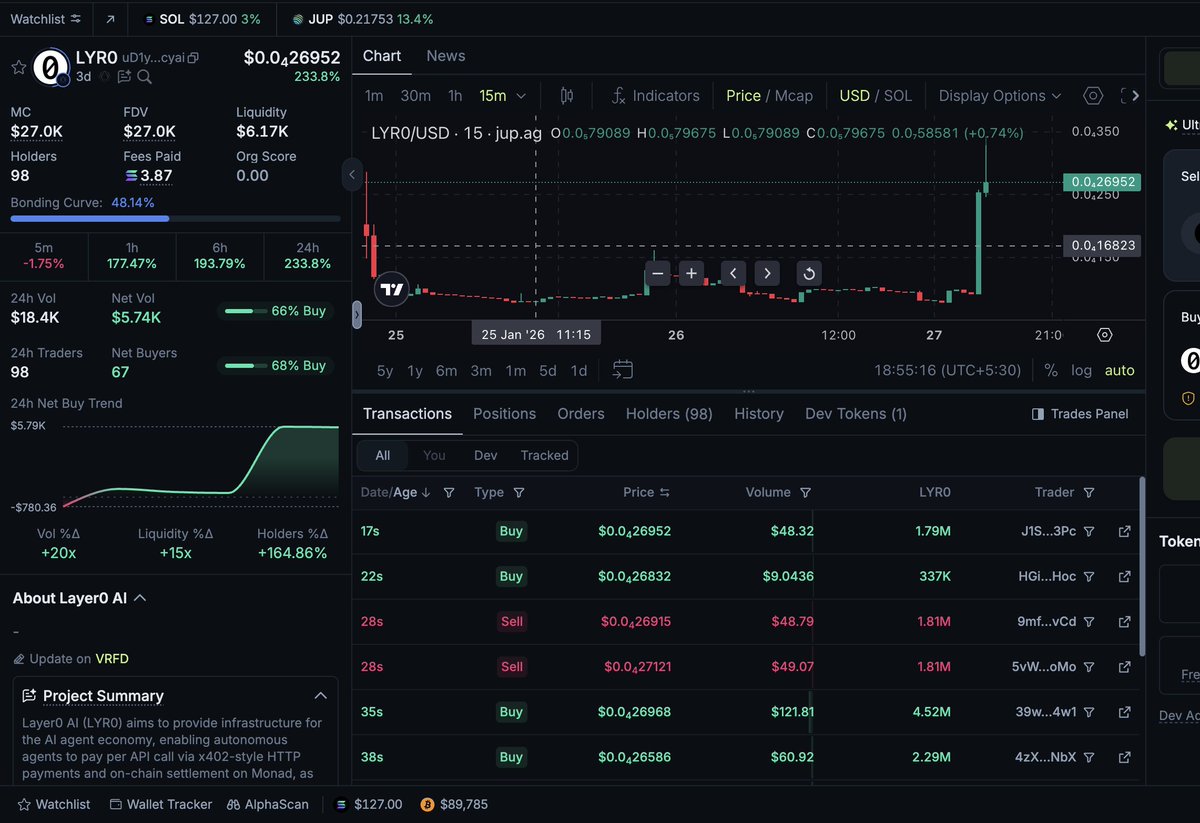Select the 30m chart interval

415,96
